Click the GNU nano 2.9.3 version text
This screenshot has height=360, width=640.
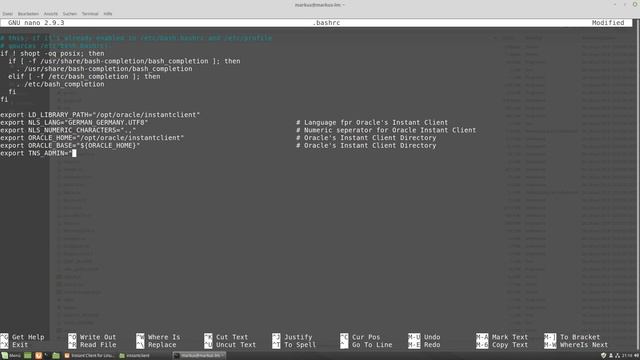coord(36,23)
